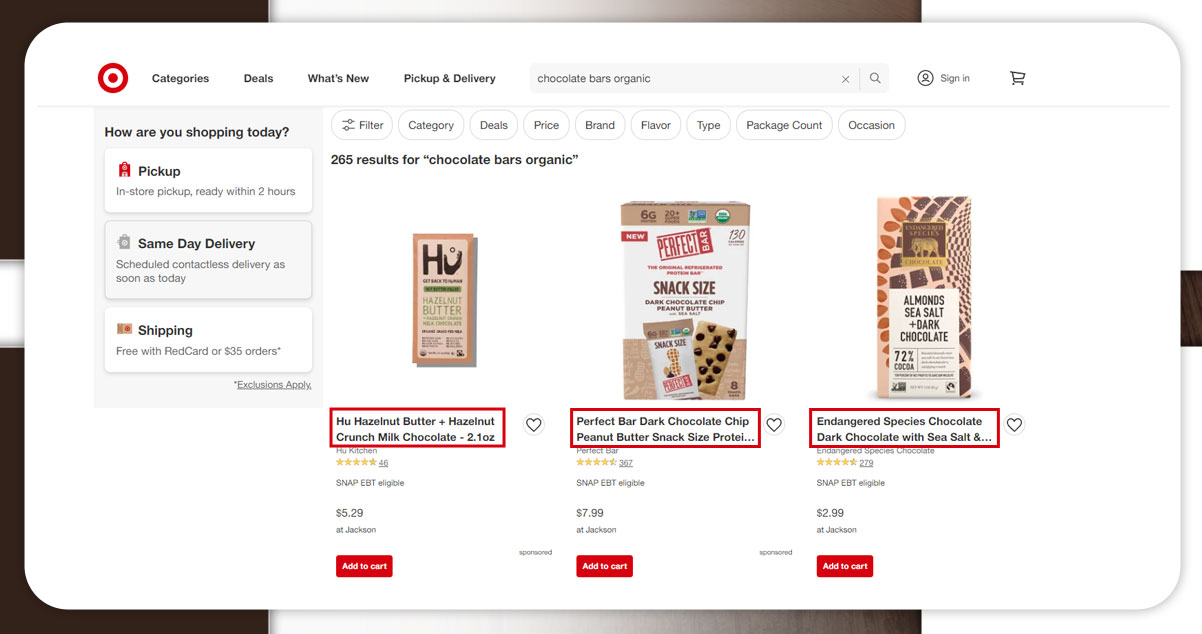Choose the Same Day Delivery option

(x=208, y=260)
